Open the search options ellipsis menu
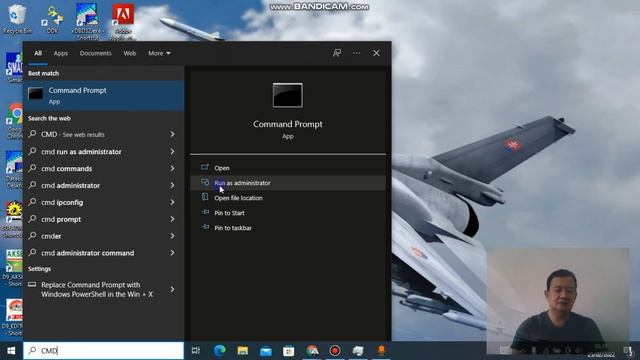 (357, 53)
